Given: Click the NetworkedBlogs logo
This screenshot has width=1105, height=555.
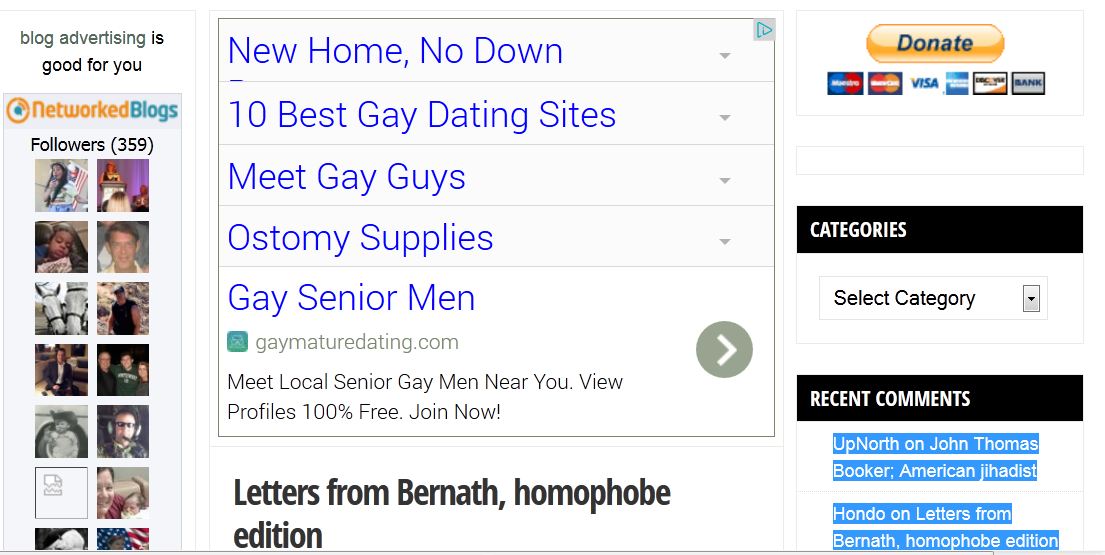Looking at the screenshot, I should (x=92, y=111).
